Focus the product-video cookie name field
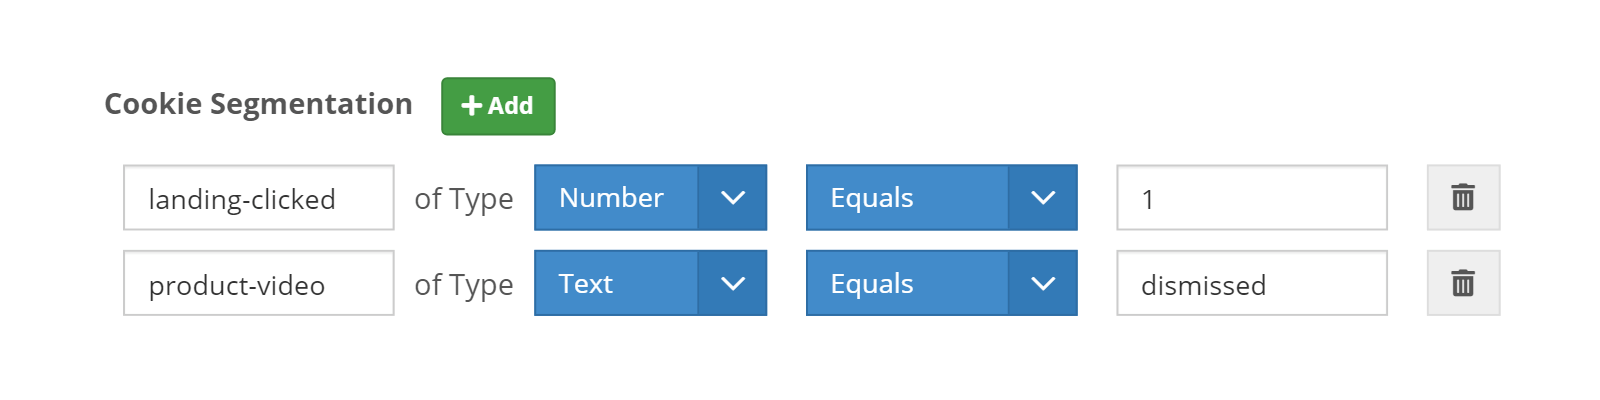This screenshot has width=1600, height=400. tap(259, 283)
